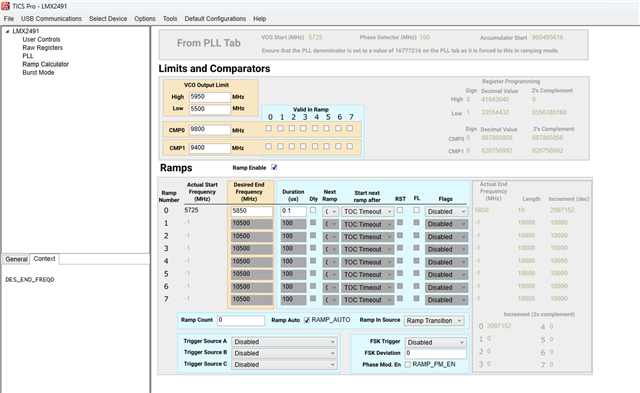Switch to the General tab
This screenshot has width=640, height=393.
[16, 259]
